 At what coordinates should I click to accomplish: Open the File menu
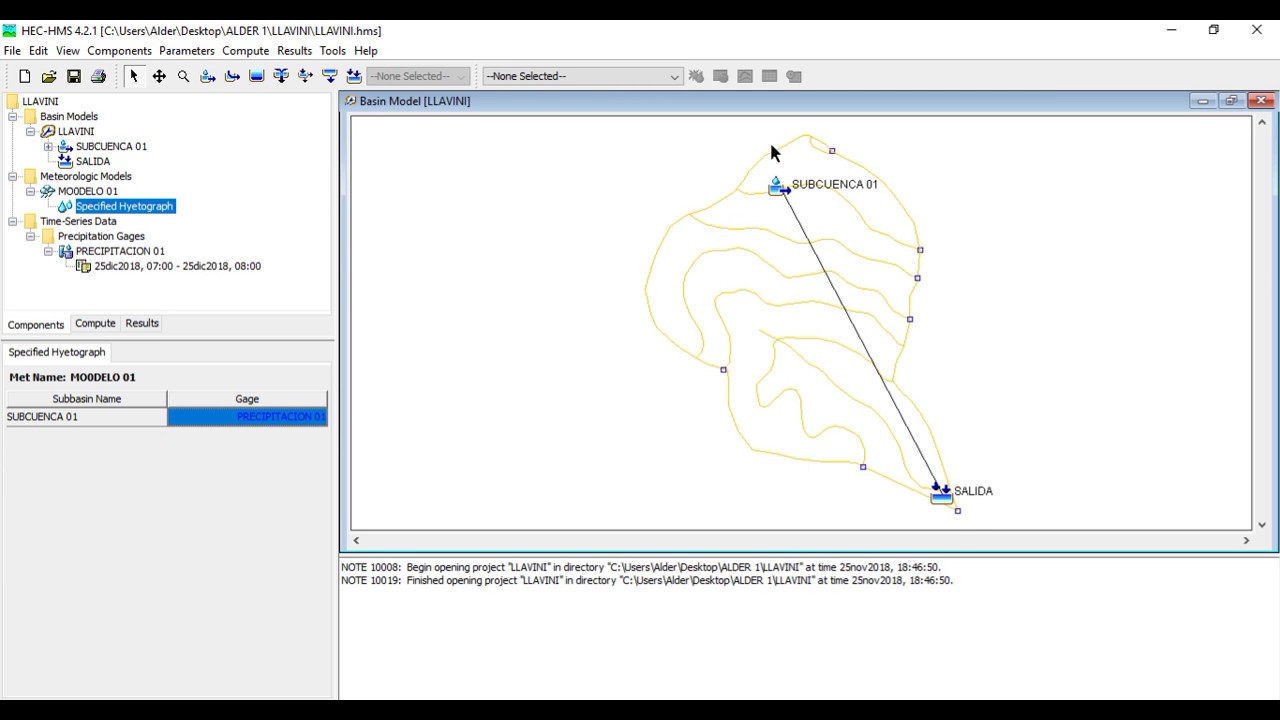point(12,51)
